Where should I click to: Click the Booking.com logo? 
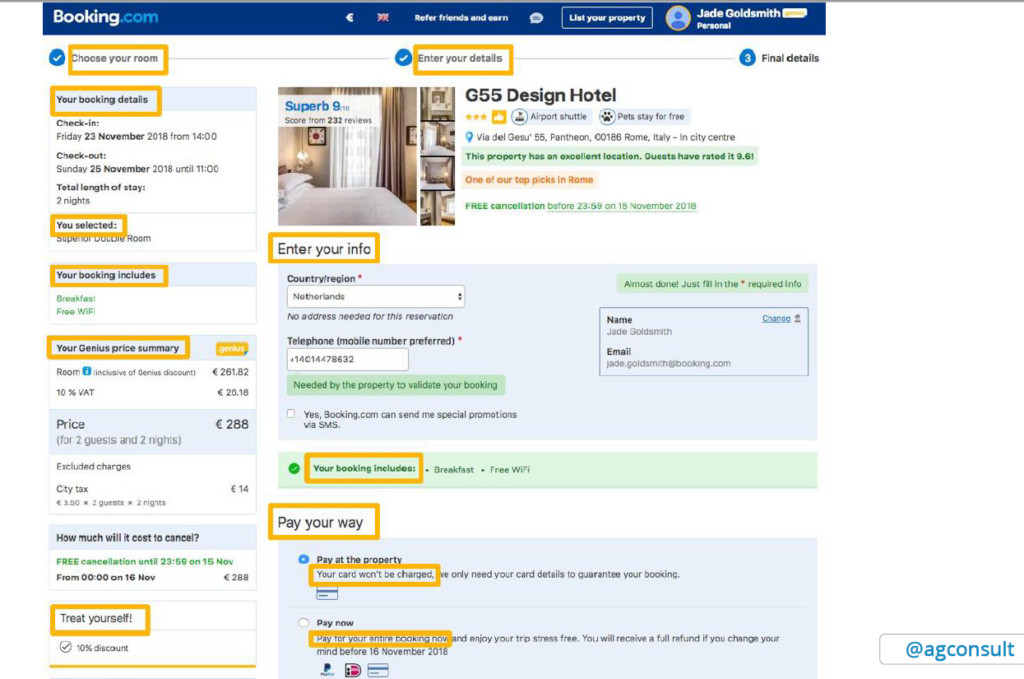(x=105, y=17)
